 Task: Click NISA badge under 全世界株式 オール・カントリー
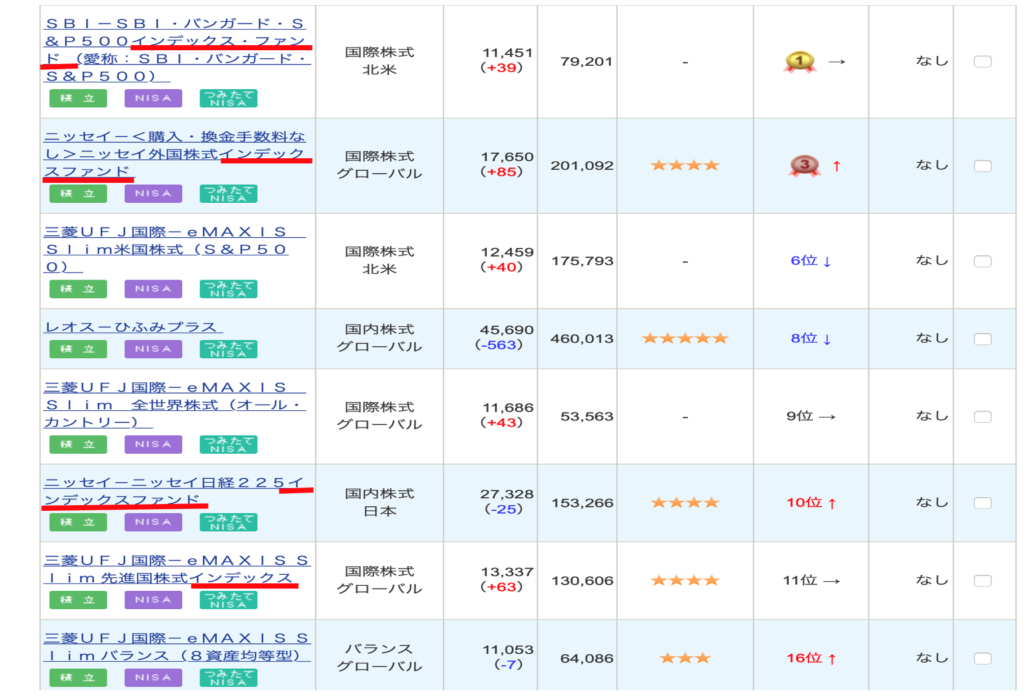pyautogui.click(x=153, y=444)
